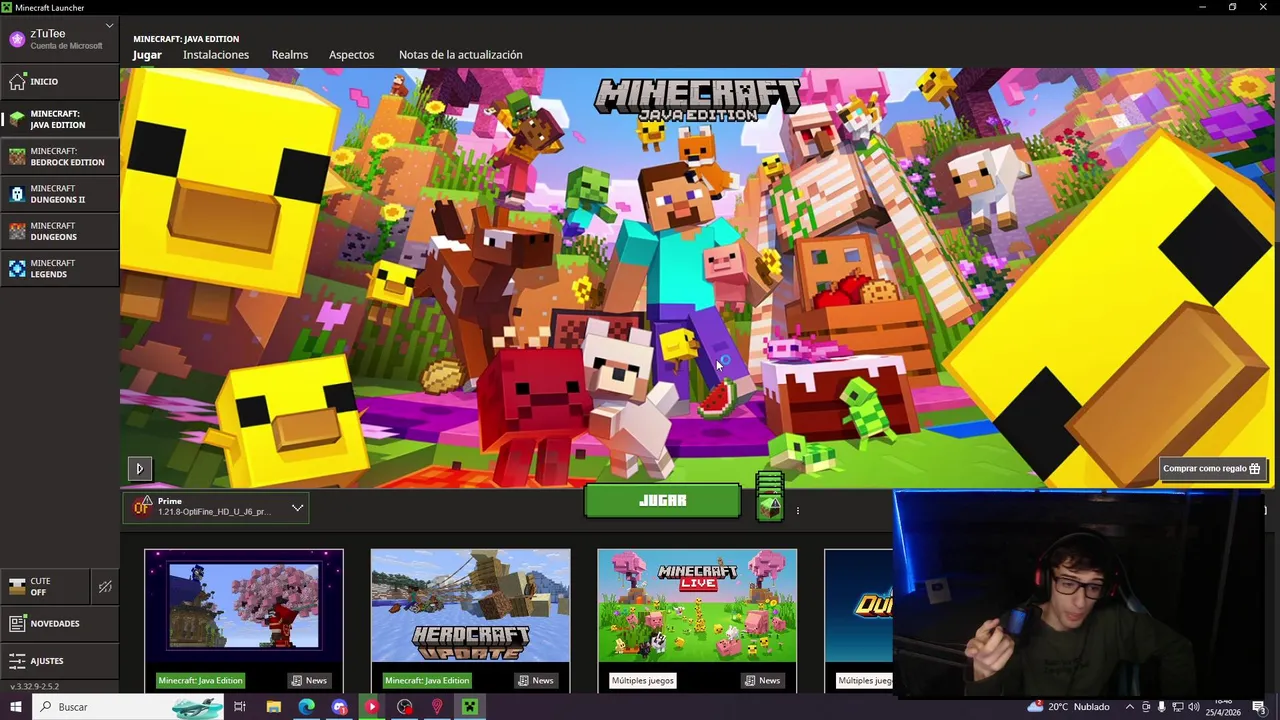The width and height of the screenshot is (1280, 720).
Task: Click Java Edition tag on Herdcraft card
Action: point(427,680)
